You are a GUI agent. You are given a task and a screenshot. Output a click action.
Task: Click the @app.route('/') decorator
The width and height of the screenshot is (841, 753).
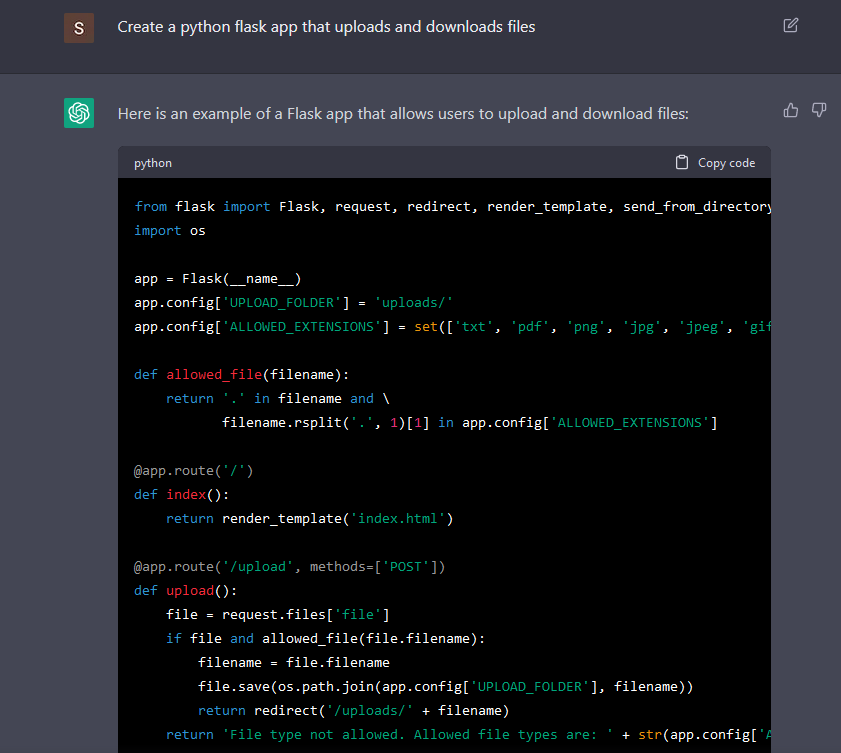(x=193, y=471)
